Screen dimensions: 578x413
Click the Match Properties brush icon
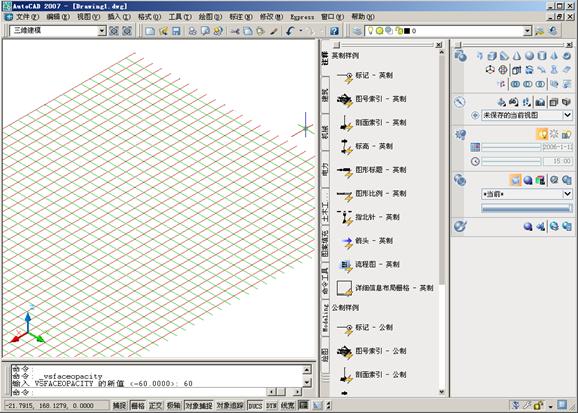274,31
